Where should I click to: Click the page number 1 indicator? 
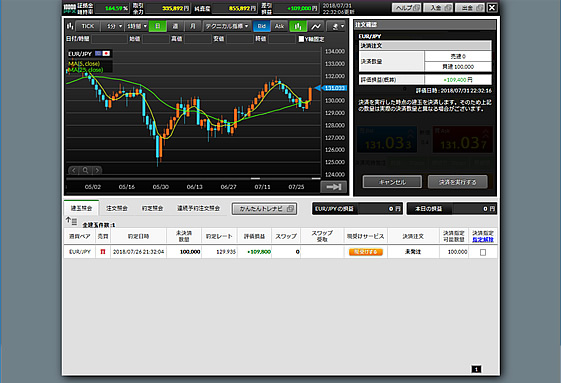pyautogui.click(x=476, y=369)
